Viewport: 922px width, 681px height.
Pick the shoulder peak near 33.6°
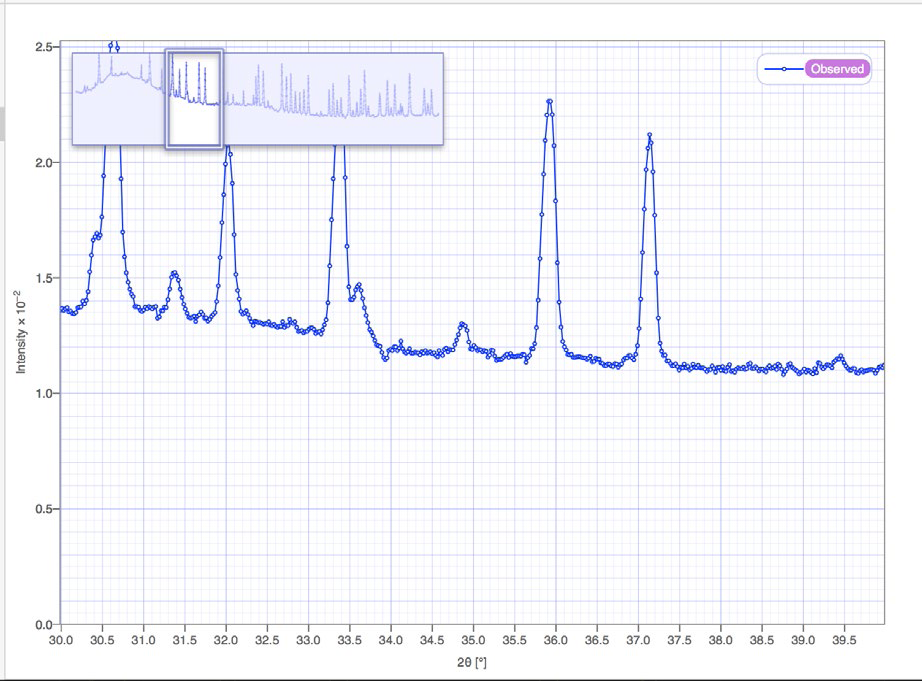358,286
